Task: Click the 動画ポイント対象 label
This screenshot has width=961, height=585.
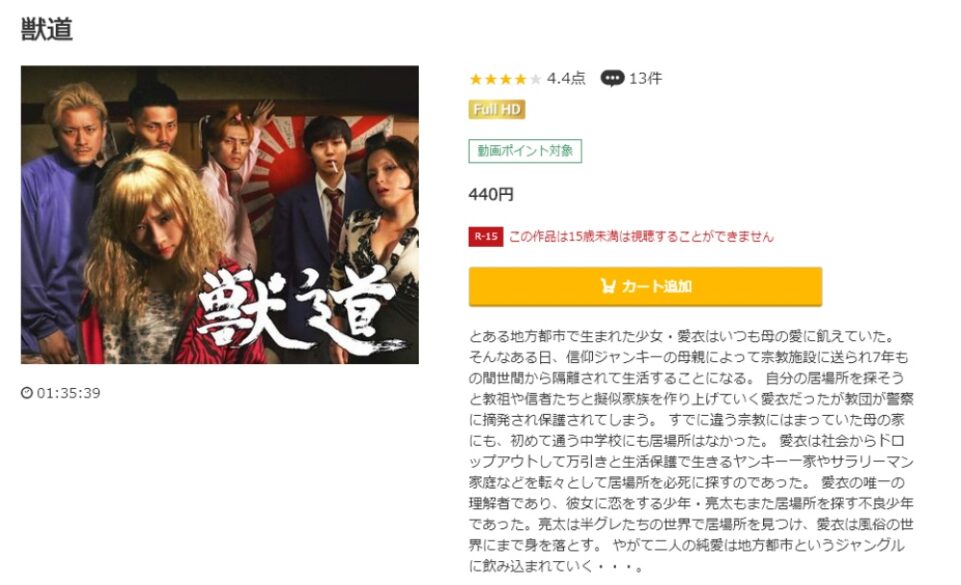Action: (x=525, y=151)
